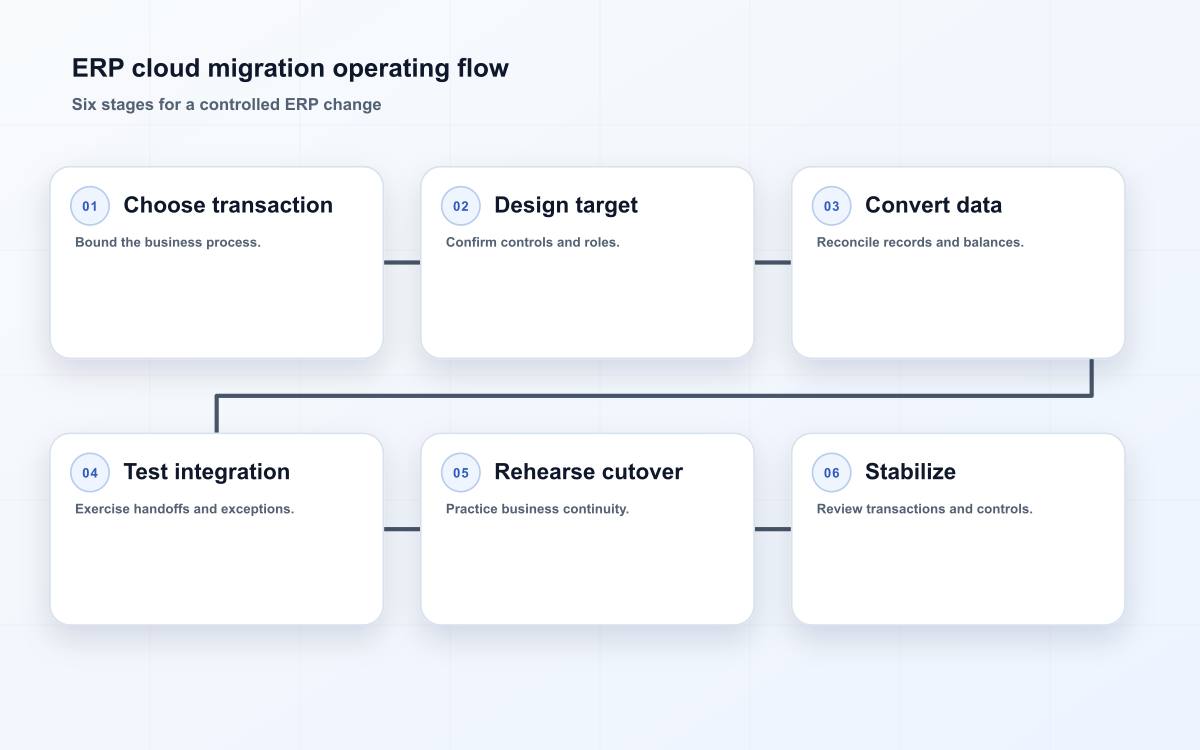Select the 'Design target' heading
Image resolution: width=1200 pixels, height=750 pixels.
pos(566,205)
